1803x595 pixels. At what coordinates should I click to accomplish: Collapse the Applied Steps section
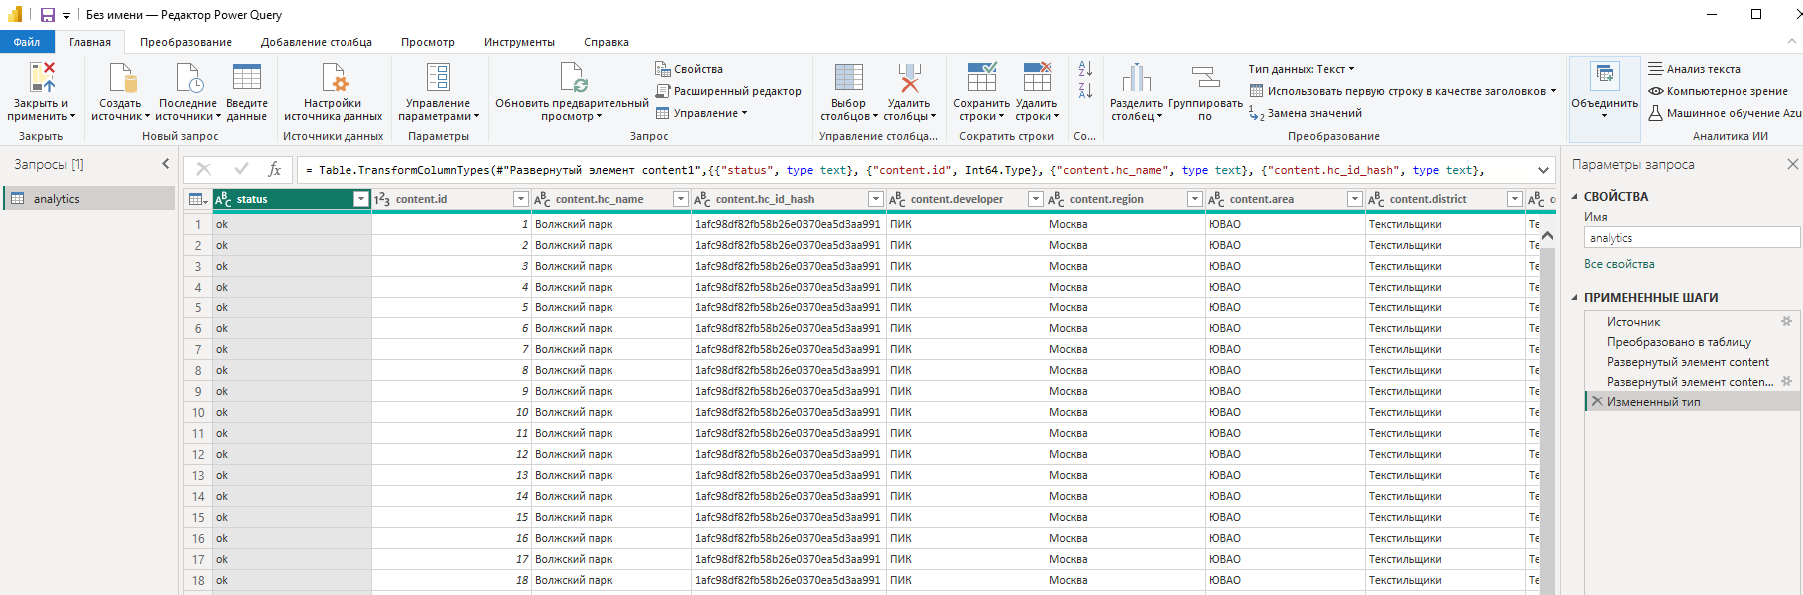pos(1574,297)
